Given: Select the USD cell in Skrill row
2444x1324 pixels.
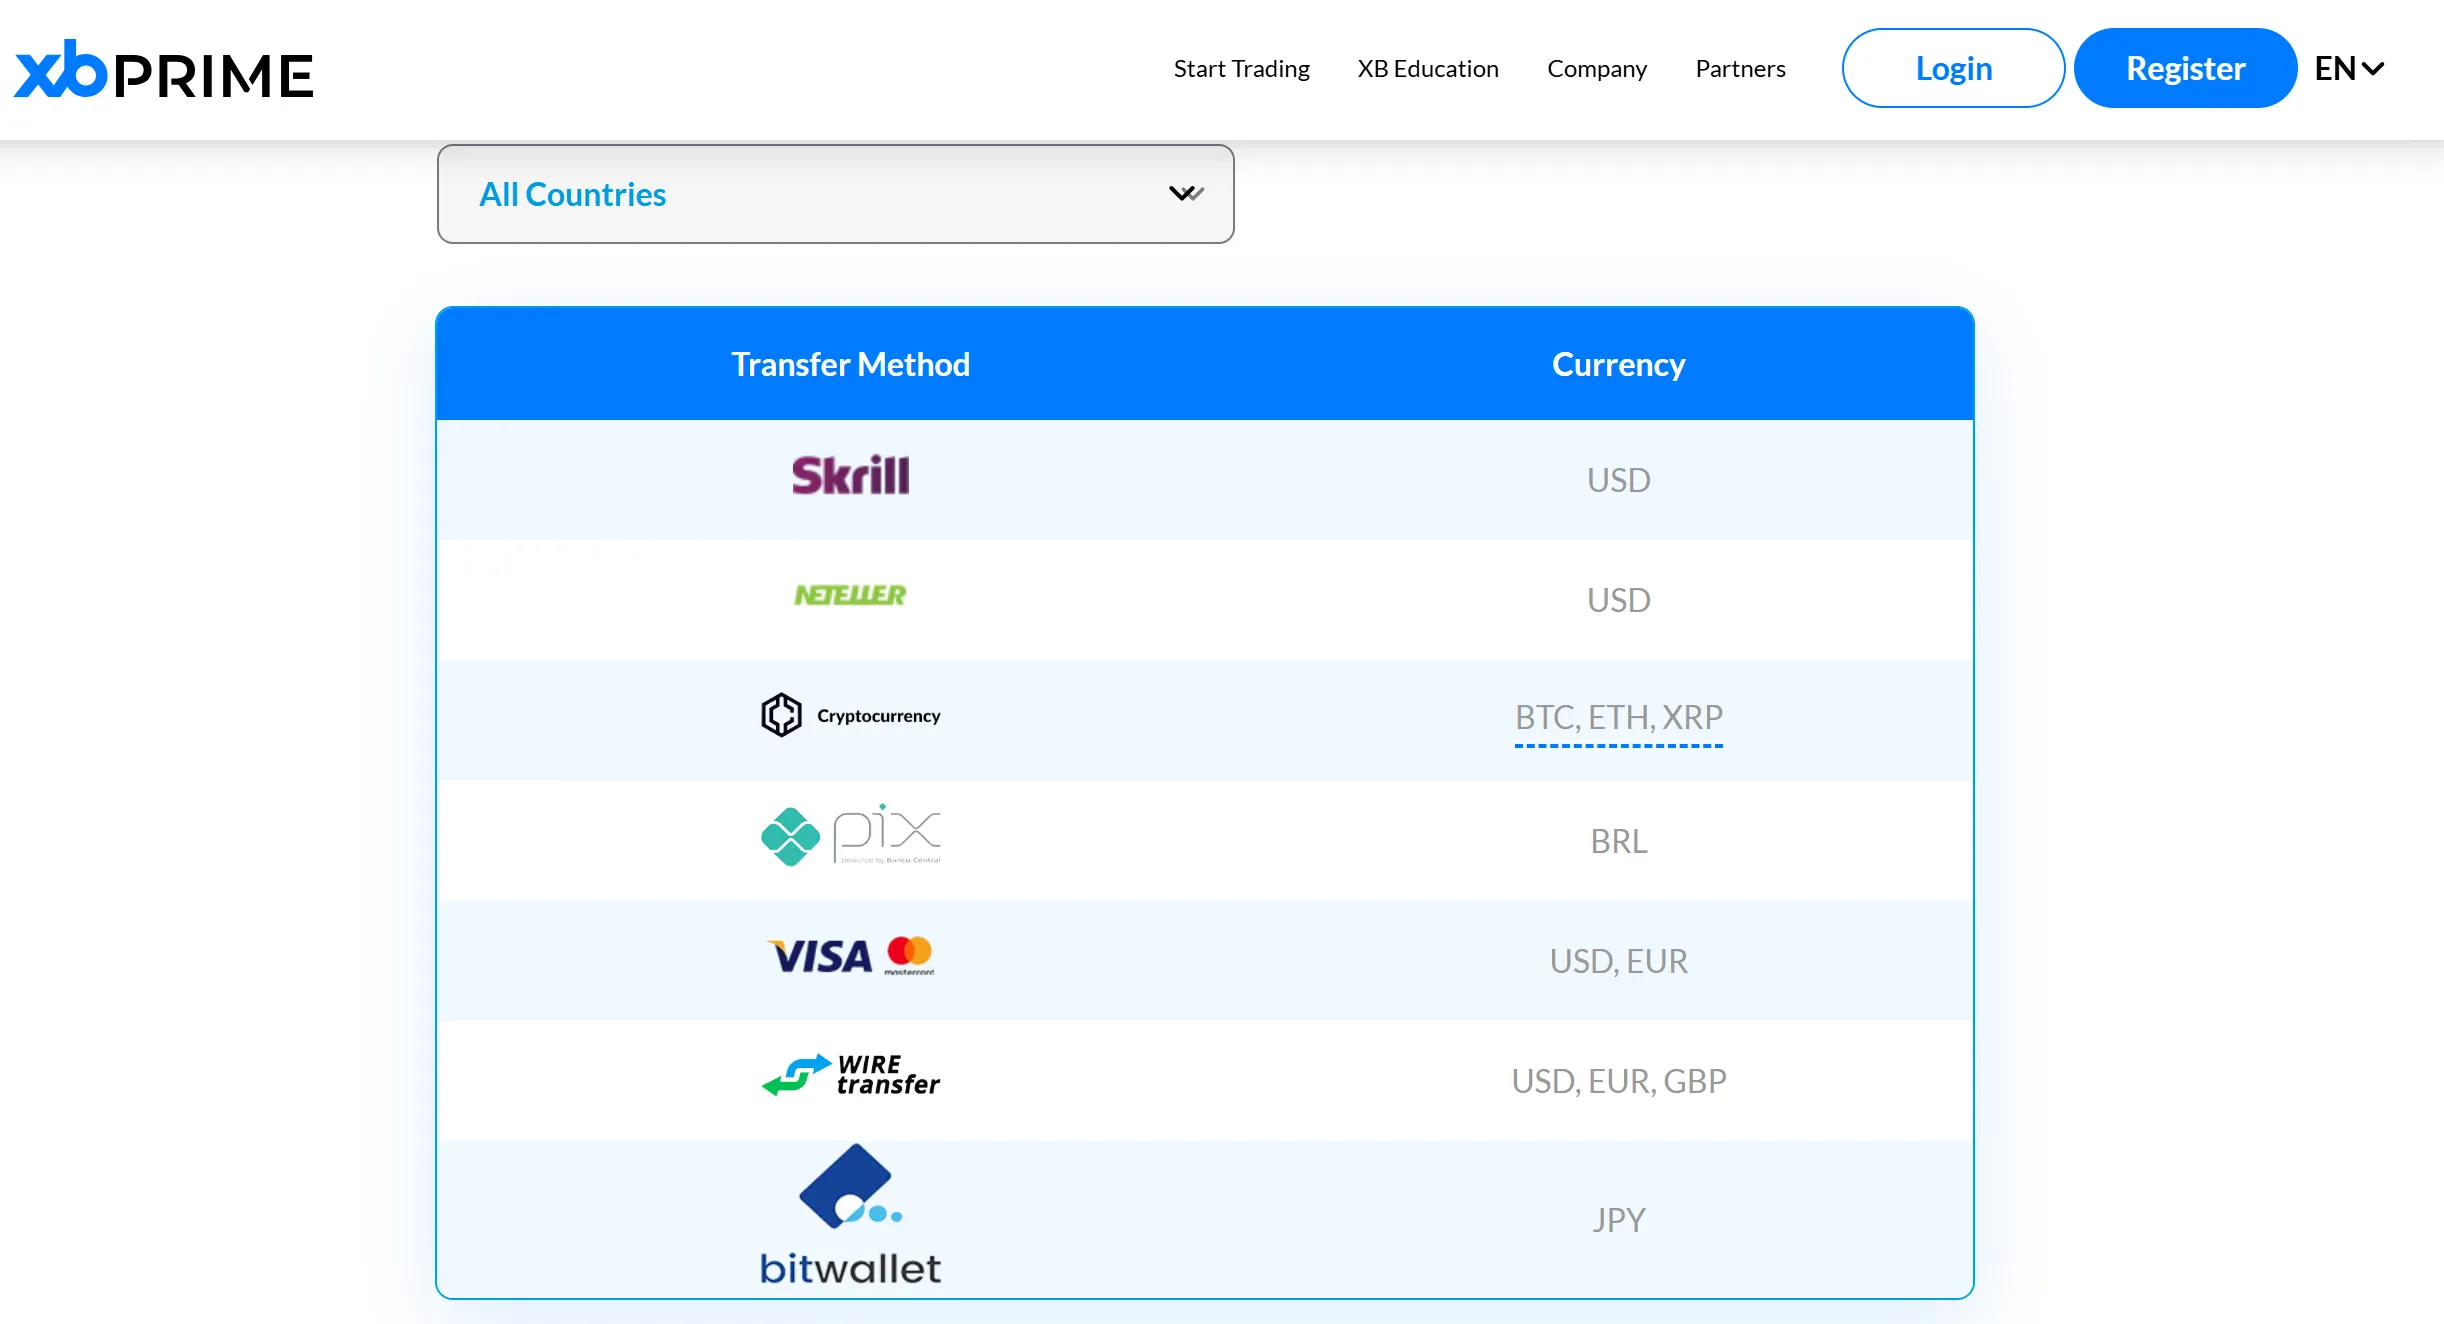Looking at the screenshot, I should coord(1618,480).
